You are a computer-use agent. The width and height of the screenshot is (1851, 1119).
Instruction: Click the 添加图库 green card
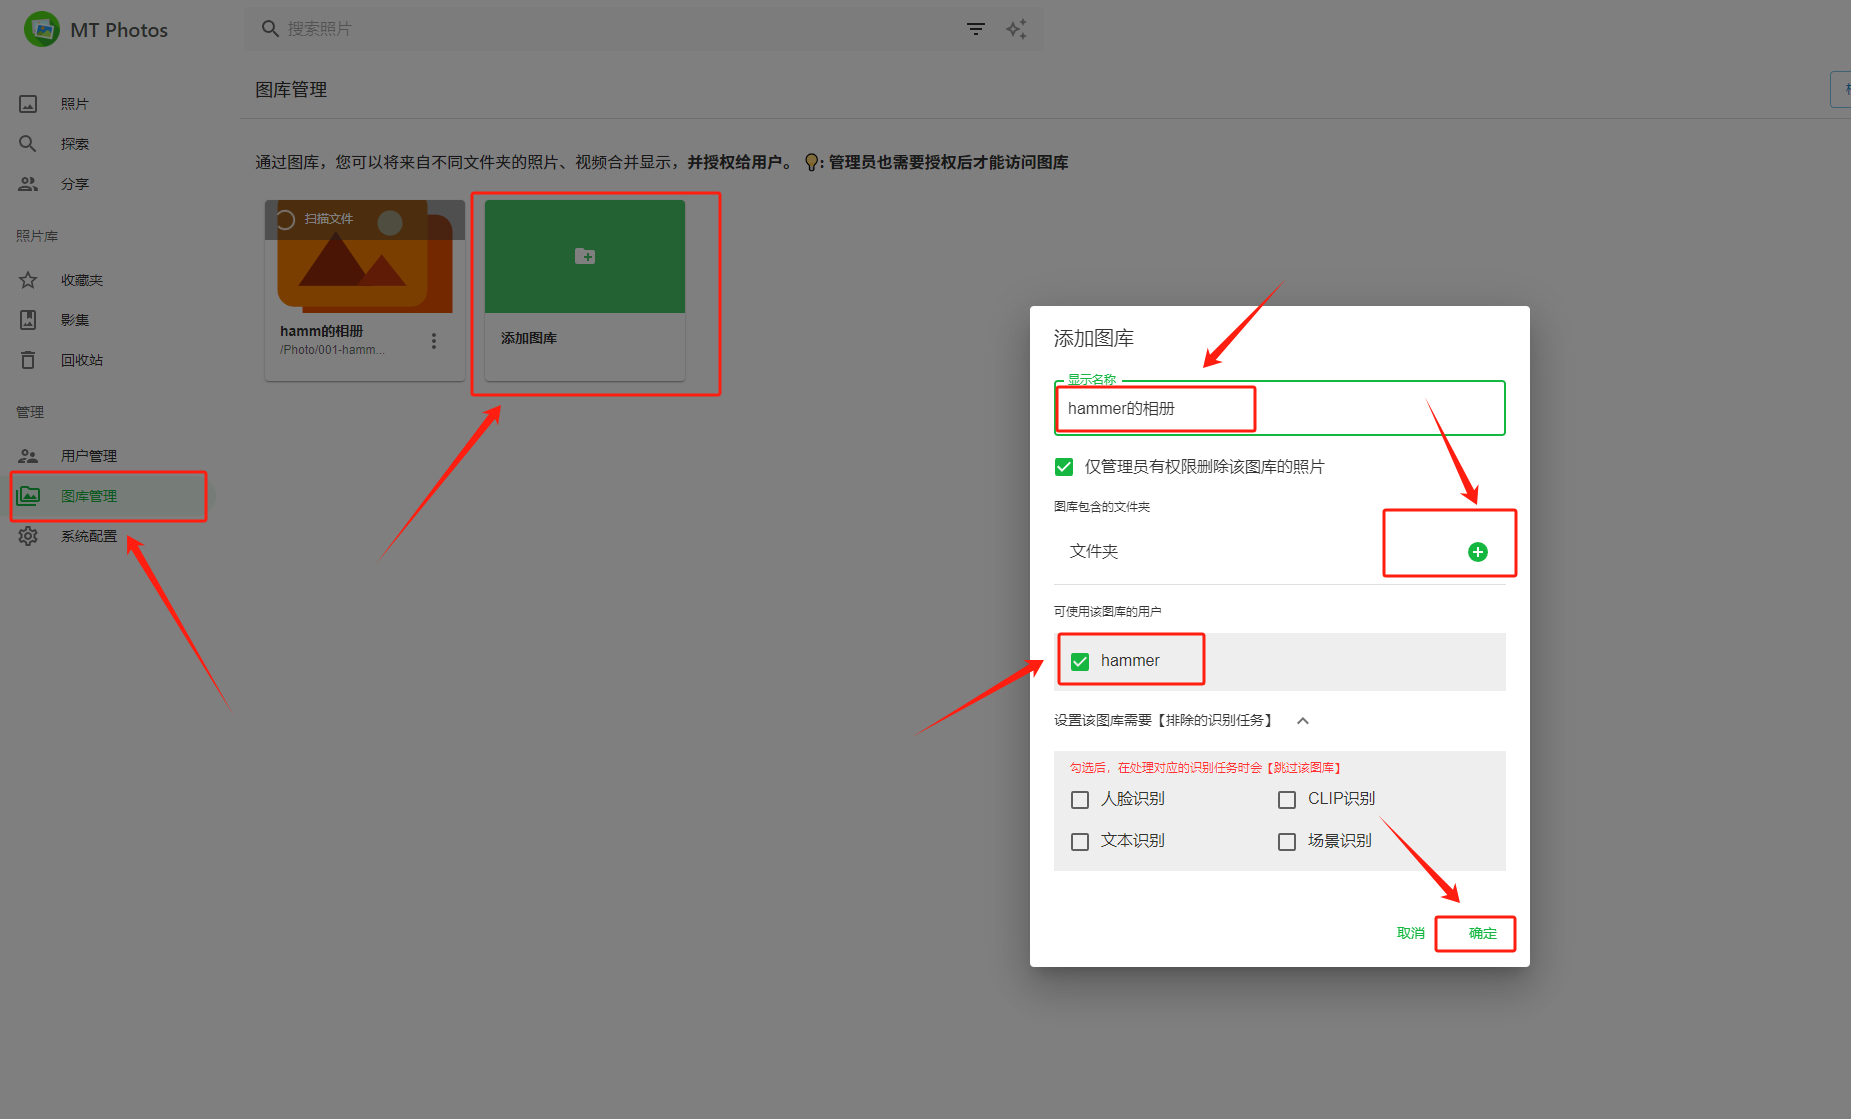click(x=585, y=257)
